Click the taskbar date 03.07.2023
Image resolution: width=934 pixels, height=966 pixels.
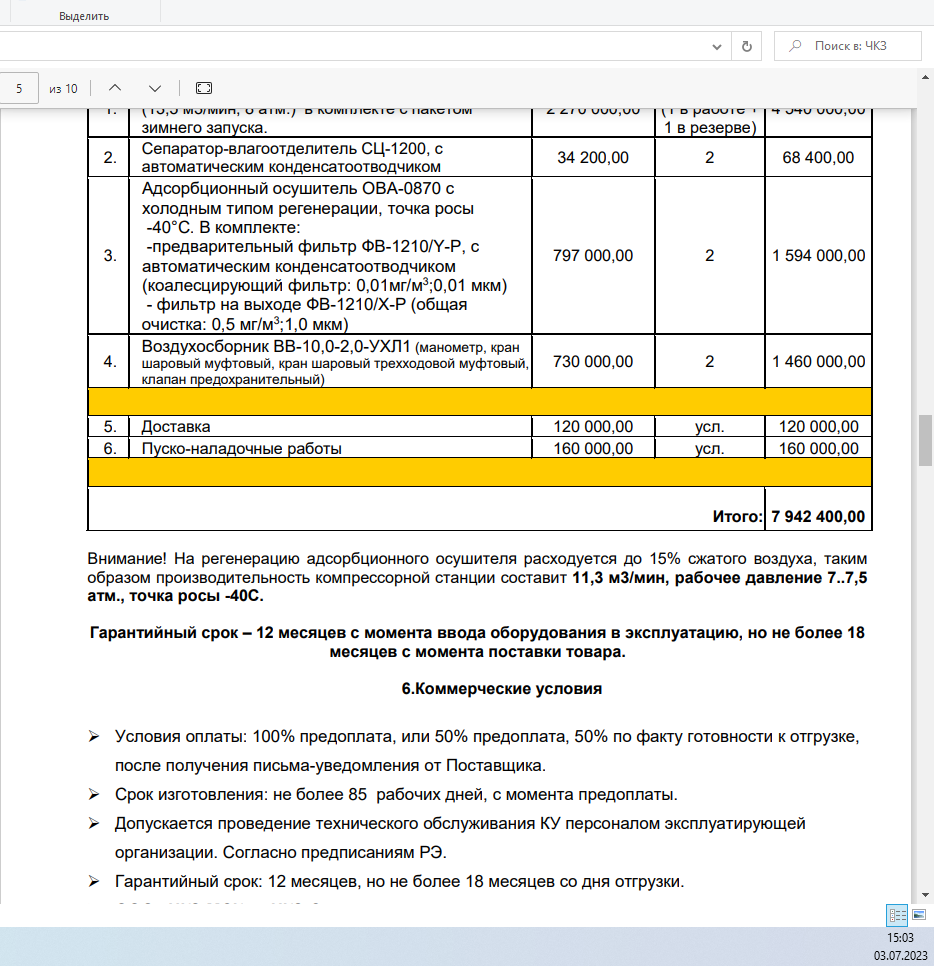coord(900,956)
